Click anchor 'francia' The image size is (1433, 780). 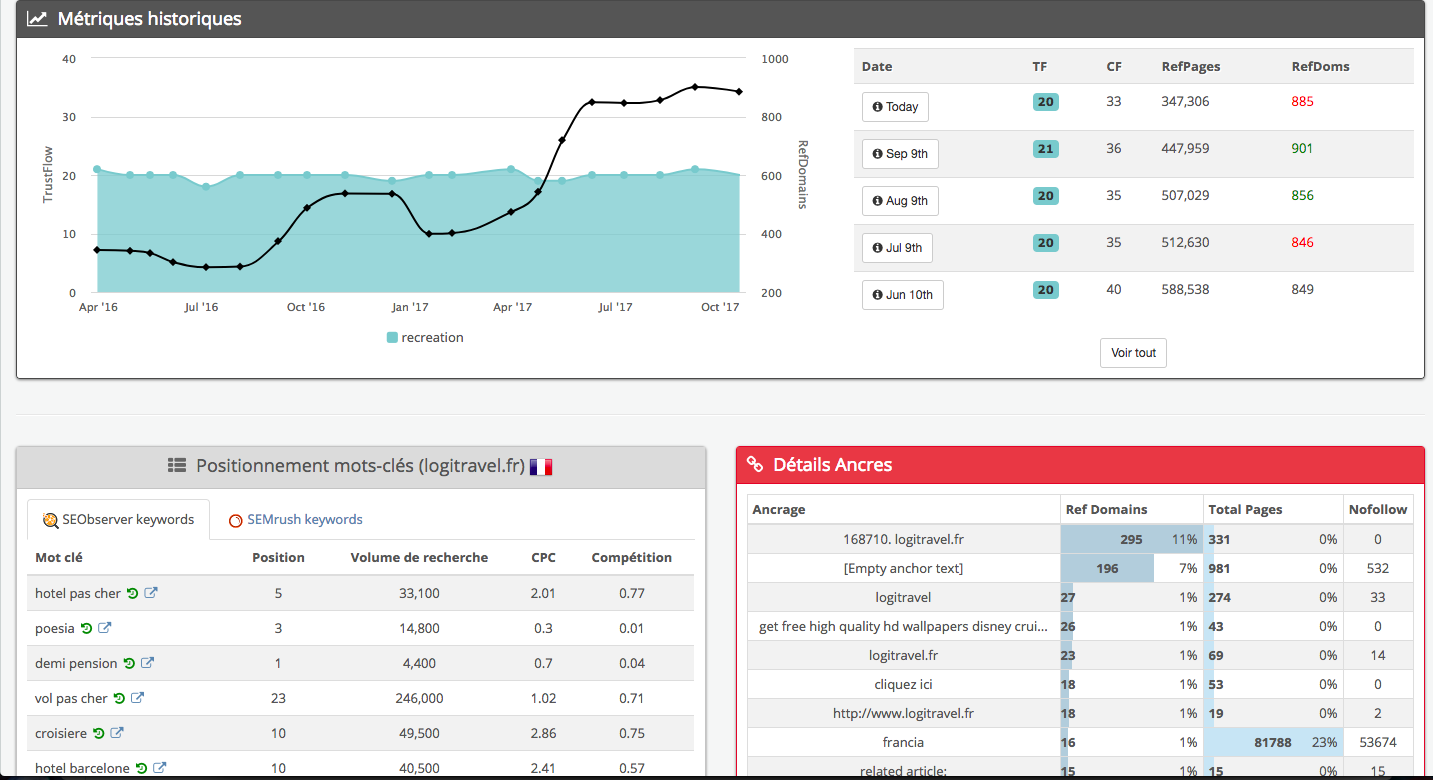pyautogui.click(x=903, y=743)
